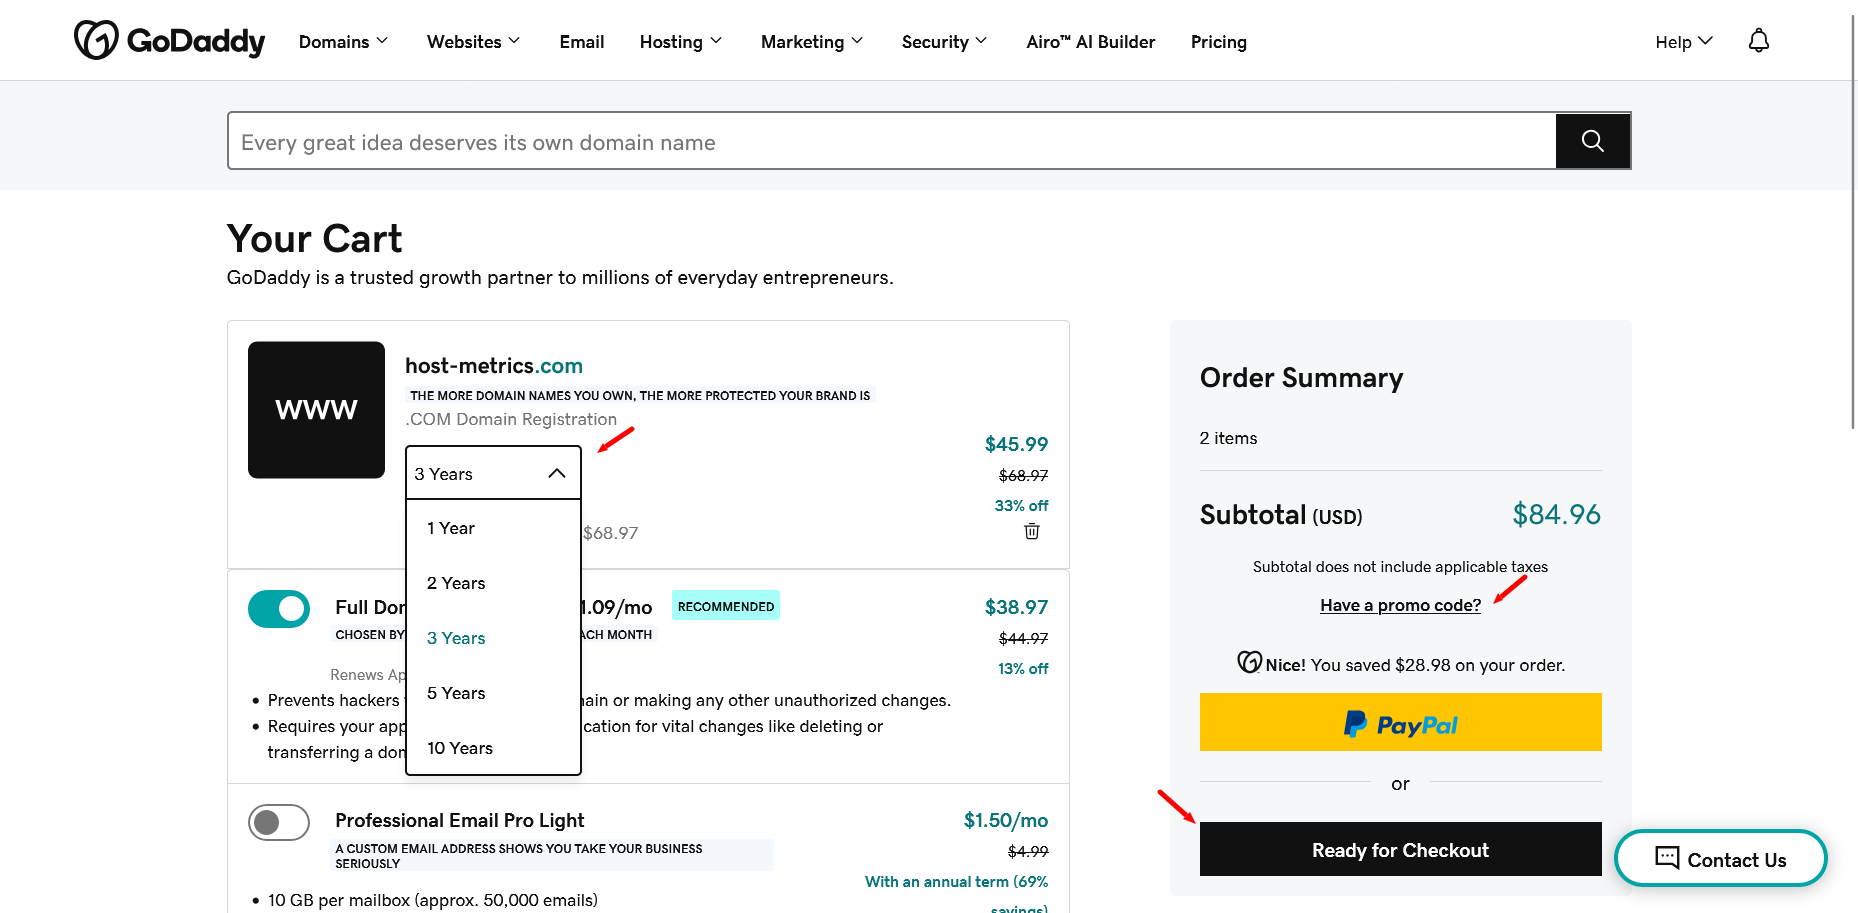This screenshot has height=913, width=1858.
Task: Focus the domain name search field
Action: [892, 141]
